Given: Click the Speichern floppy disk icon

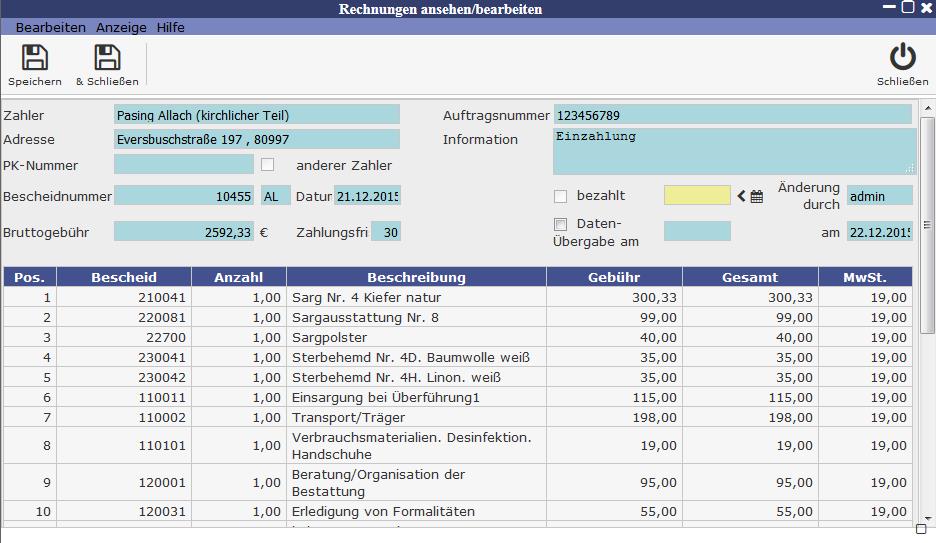Looking at the screenshot, I should (x=35, y=58).
